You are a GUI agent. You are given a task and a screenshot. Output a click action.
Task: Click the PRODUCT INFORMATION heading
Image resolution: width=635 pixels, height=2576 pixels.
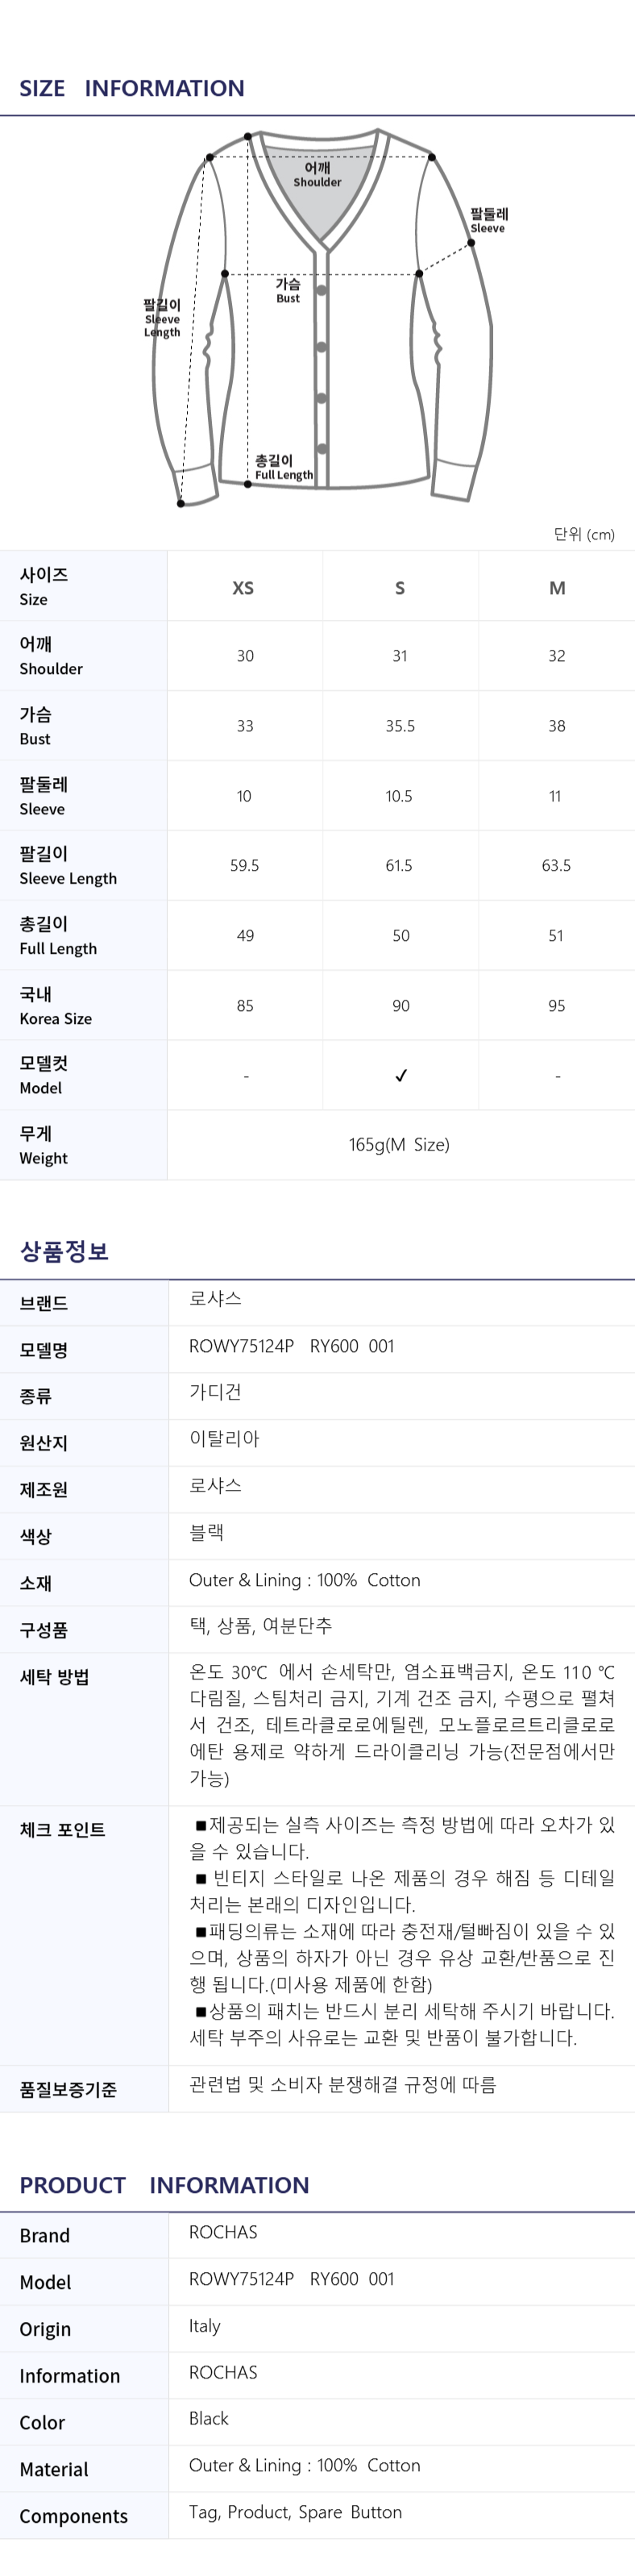click(x=164, y=2185)
